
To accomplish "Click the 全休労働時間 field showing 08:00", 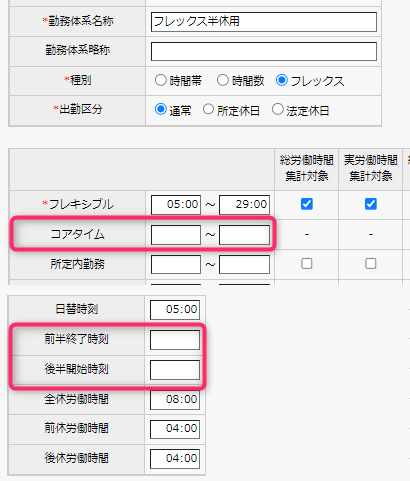I will [x=175, y=400].
